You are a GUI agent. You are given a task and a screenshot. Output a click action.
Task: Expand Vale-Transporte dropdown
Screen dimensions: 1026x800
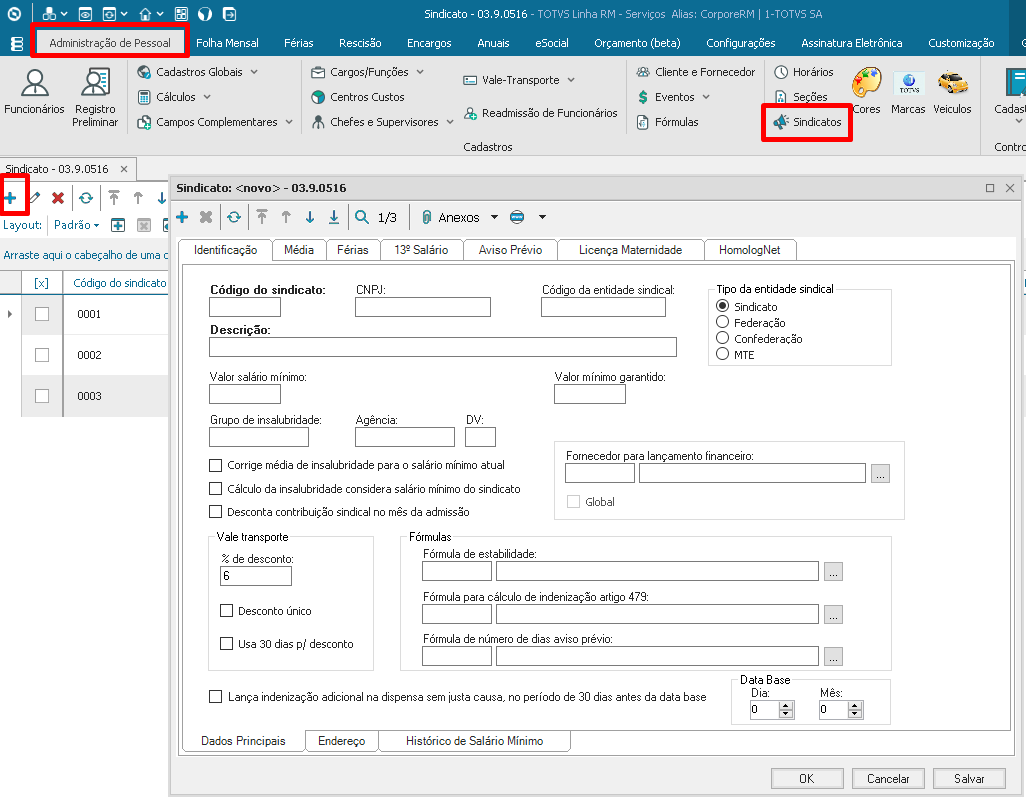571,80
